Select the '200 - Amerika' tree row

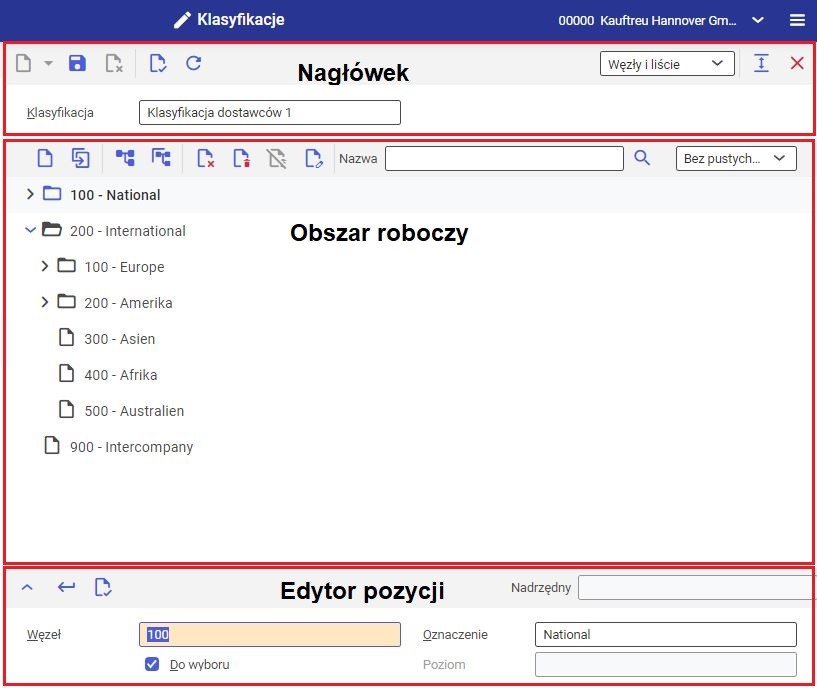click(x=408, y=302)
